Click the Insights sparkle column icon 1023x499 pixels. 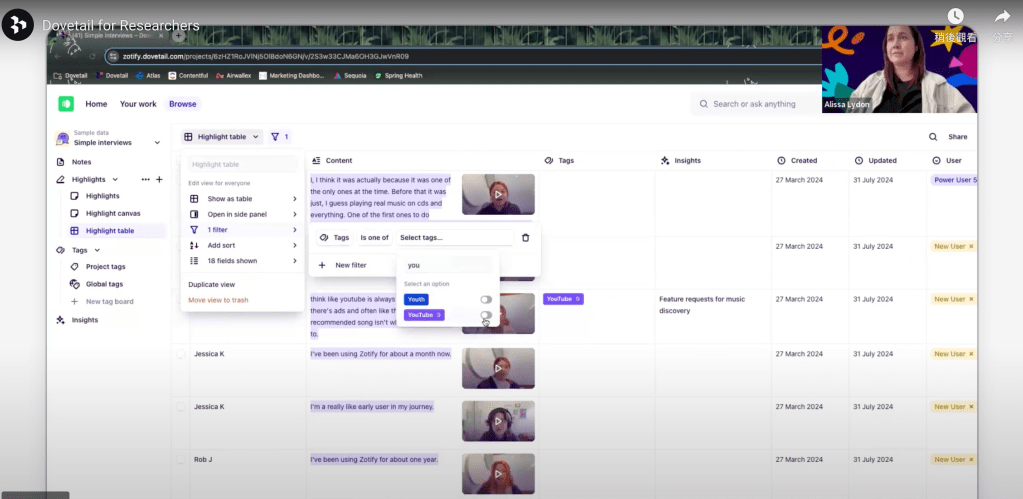[x=665, y=160]
